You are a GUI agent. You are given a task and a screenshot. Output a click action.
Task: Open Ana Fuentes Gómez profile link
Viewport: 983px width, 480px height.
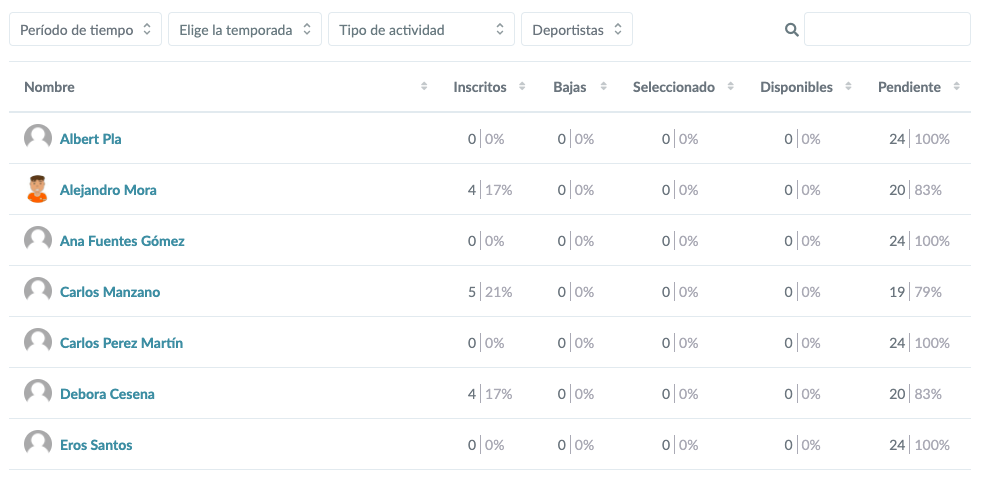pos(122,241)
